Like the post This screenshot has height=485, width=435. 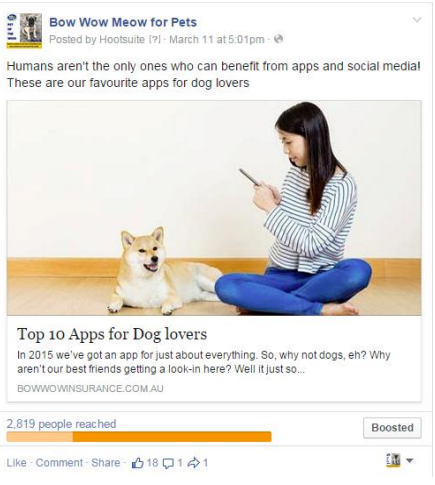[16, 463]
